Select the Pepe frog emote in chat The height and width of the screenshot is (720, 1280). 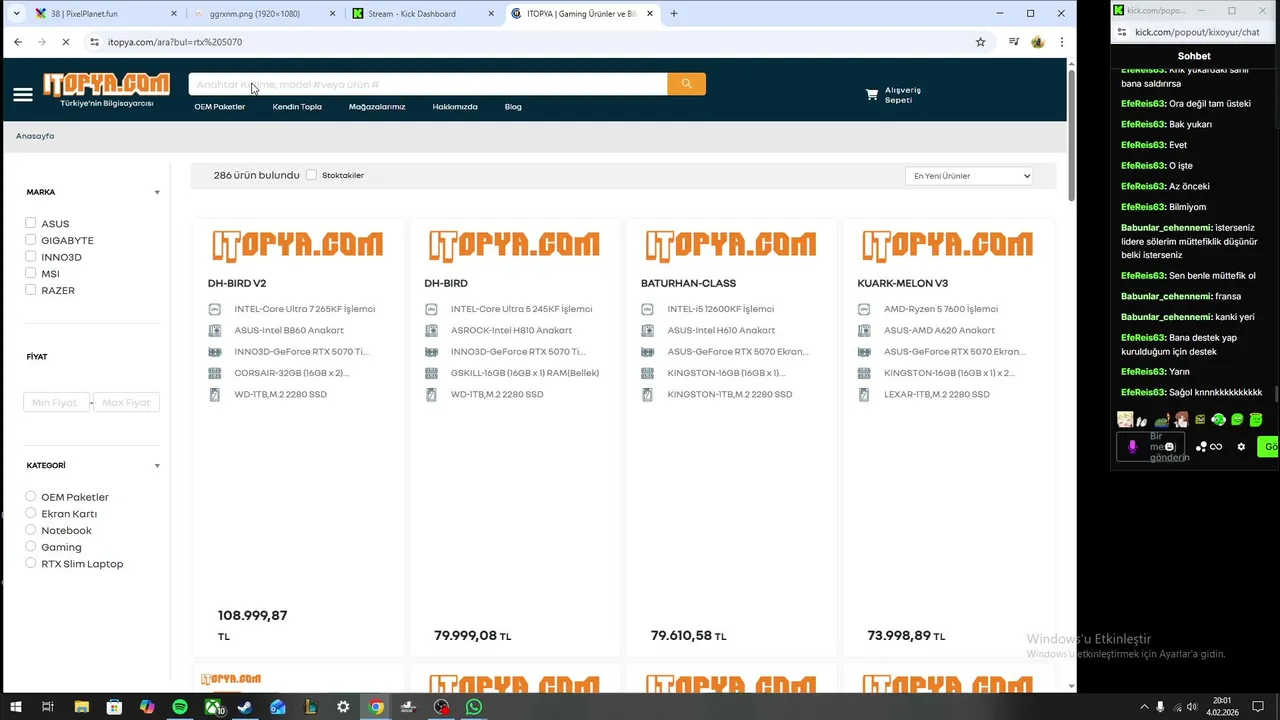click(x=1161, y=420)
